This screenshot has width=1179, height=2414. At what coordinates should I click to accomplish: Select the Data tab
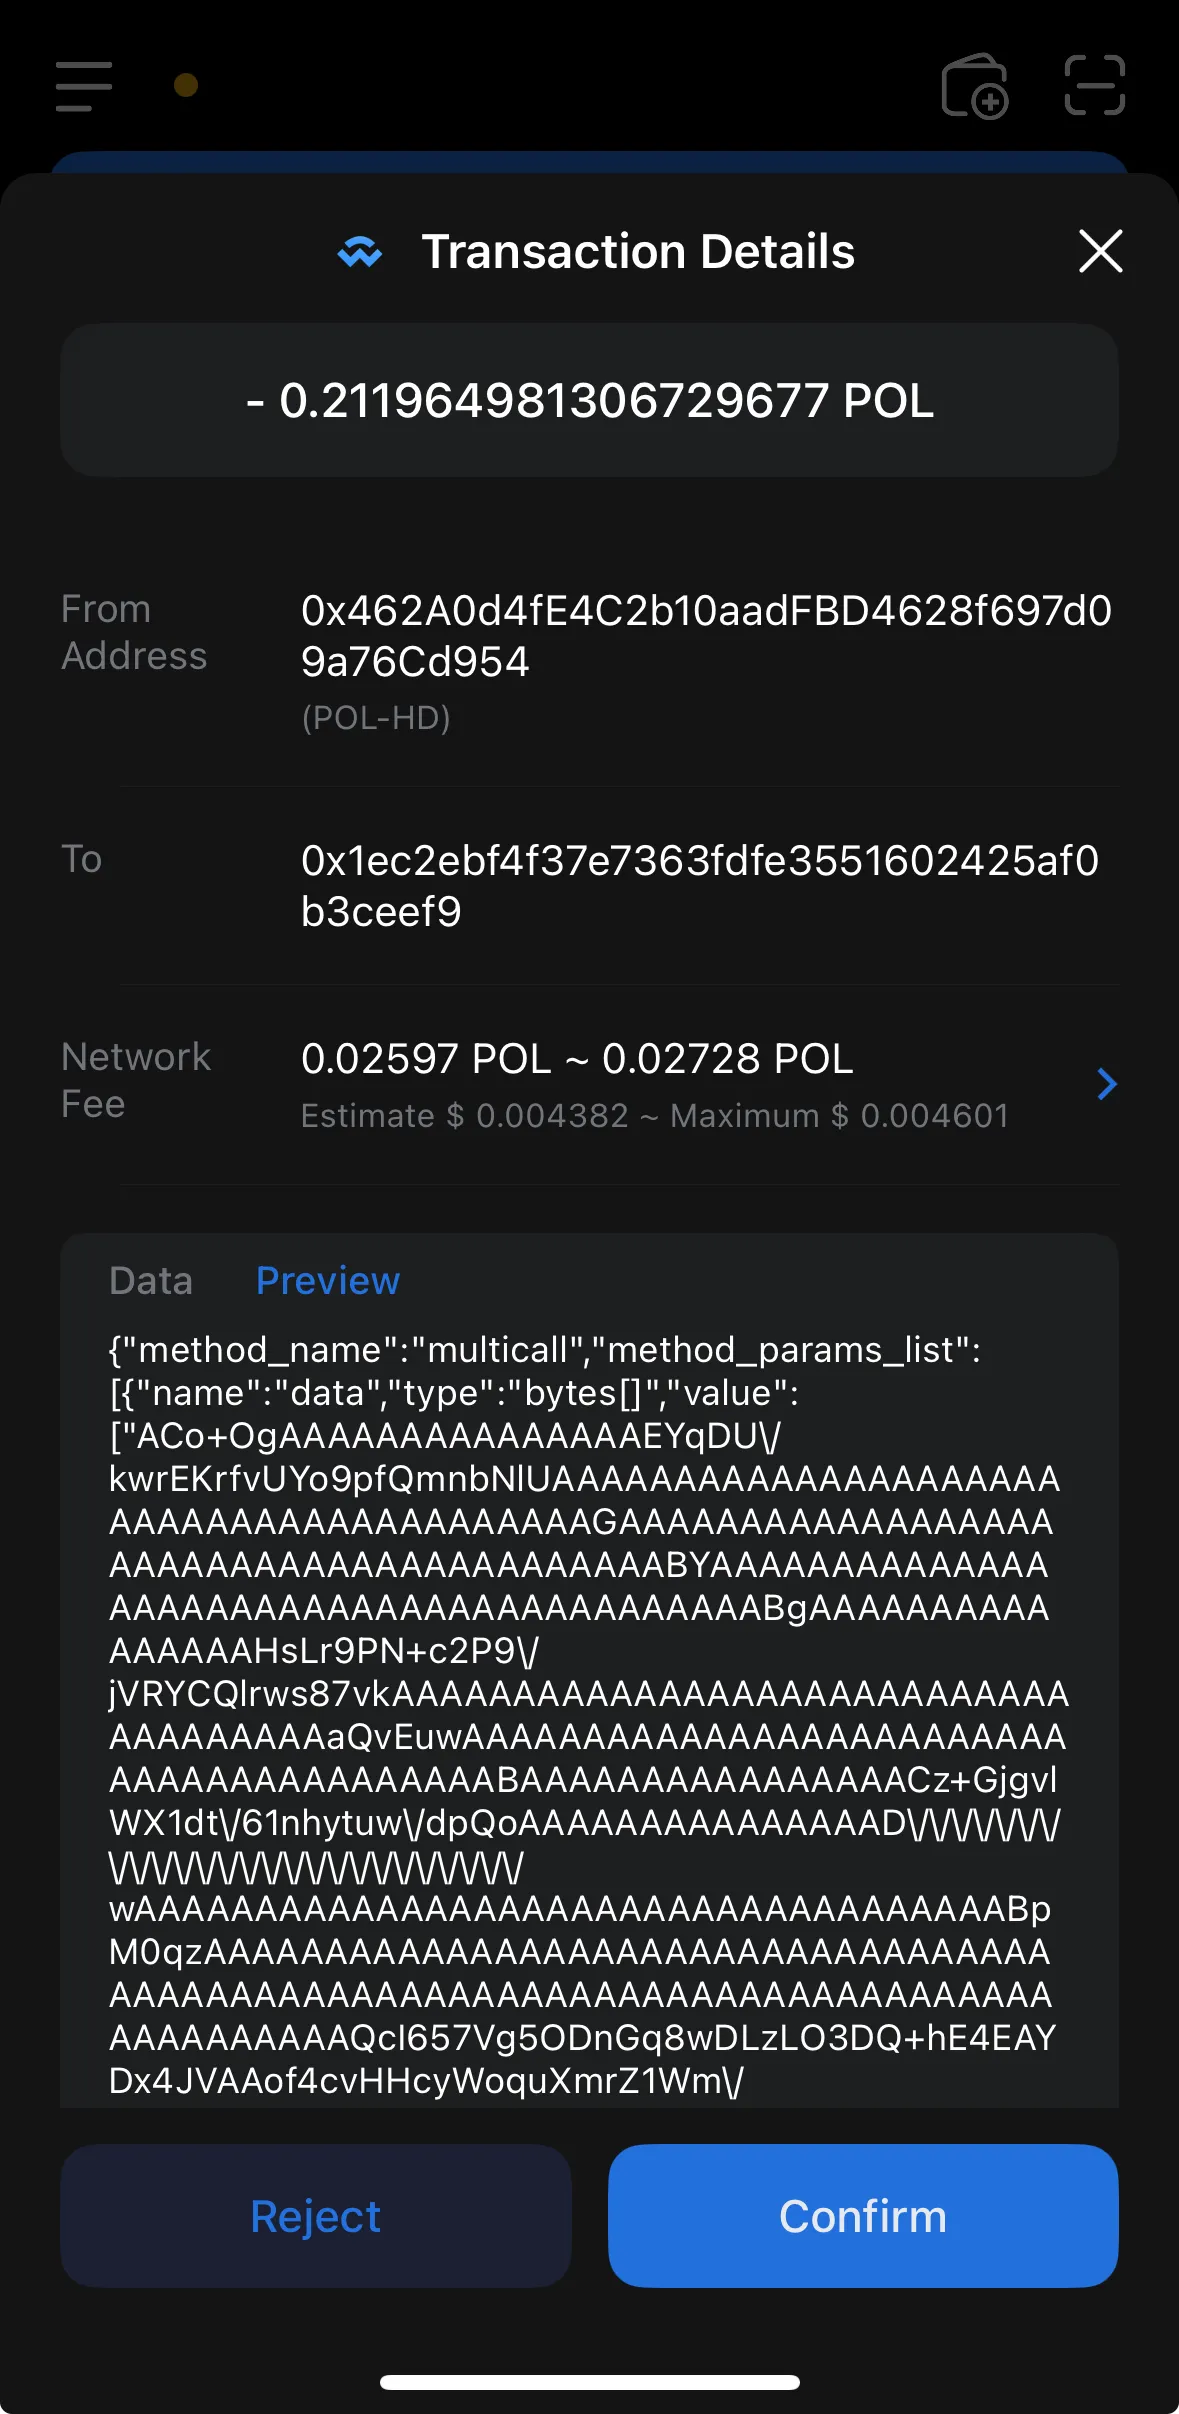pyautogui.click(x=151, y=1280)
